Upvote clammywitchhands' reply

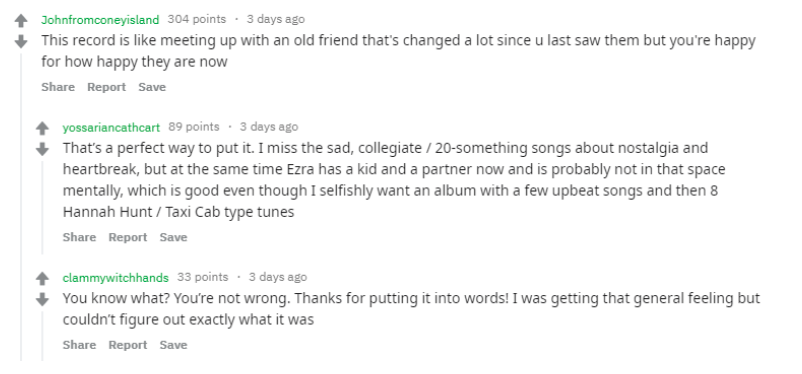42,278
